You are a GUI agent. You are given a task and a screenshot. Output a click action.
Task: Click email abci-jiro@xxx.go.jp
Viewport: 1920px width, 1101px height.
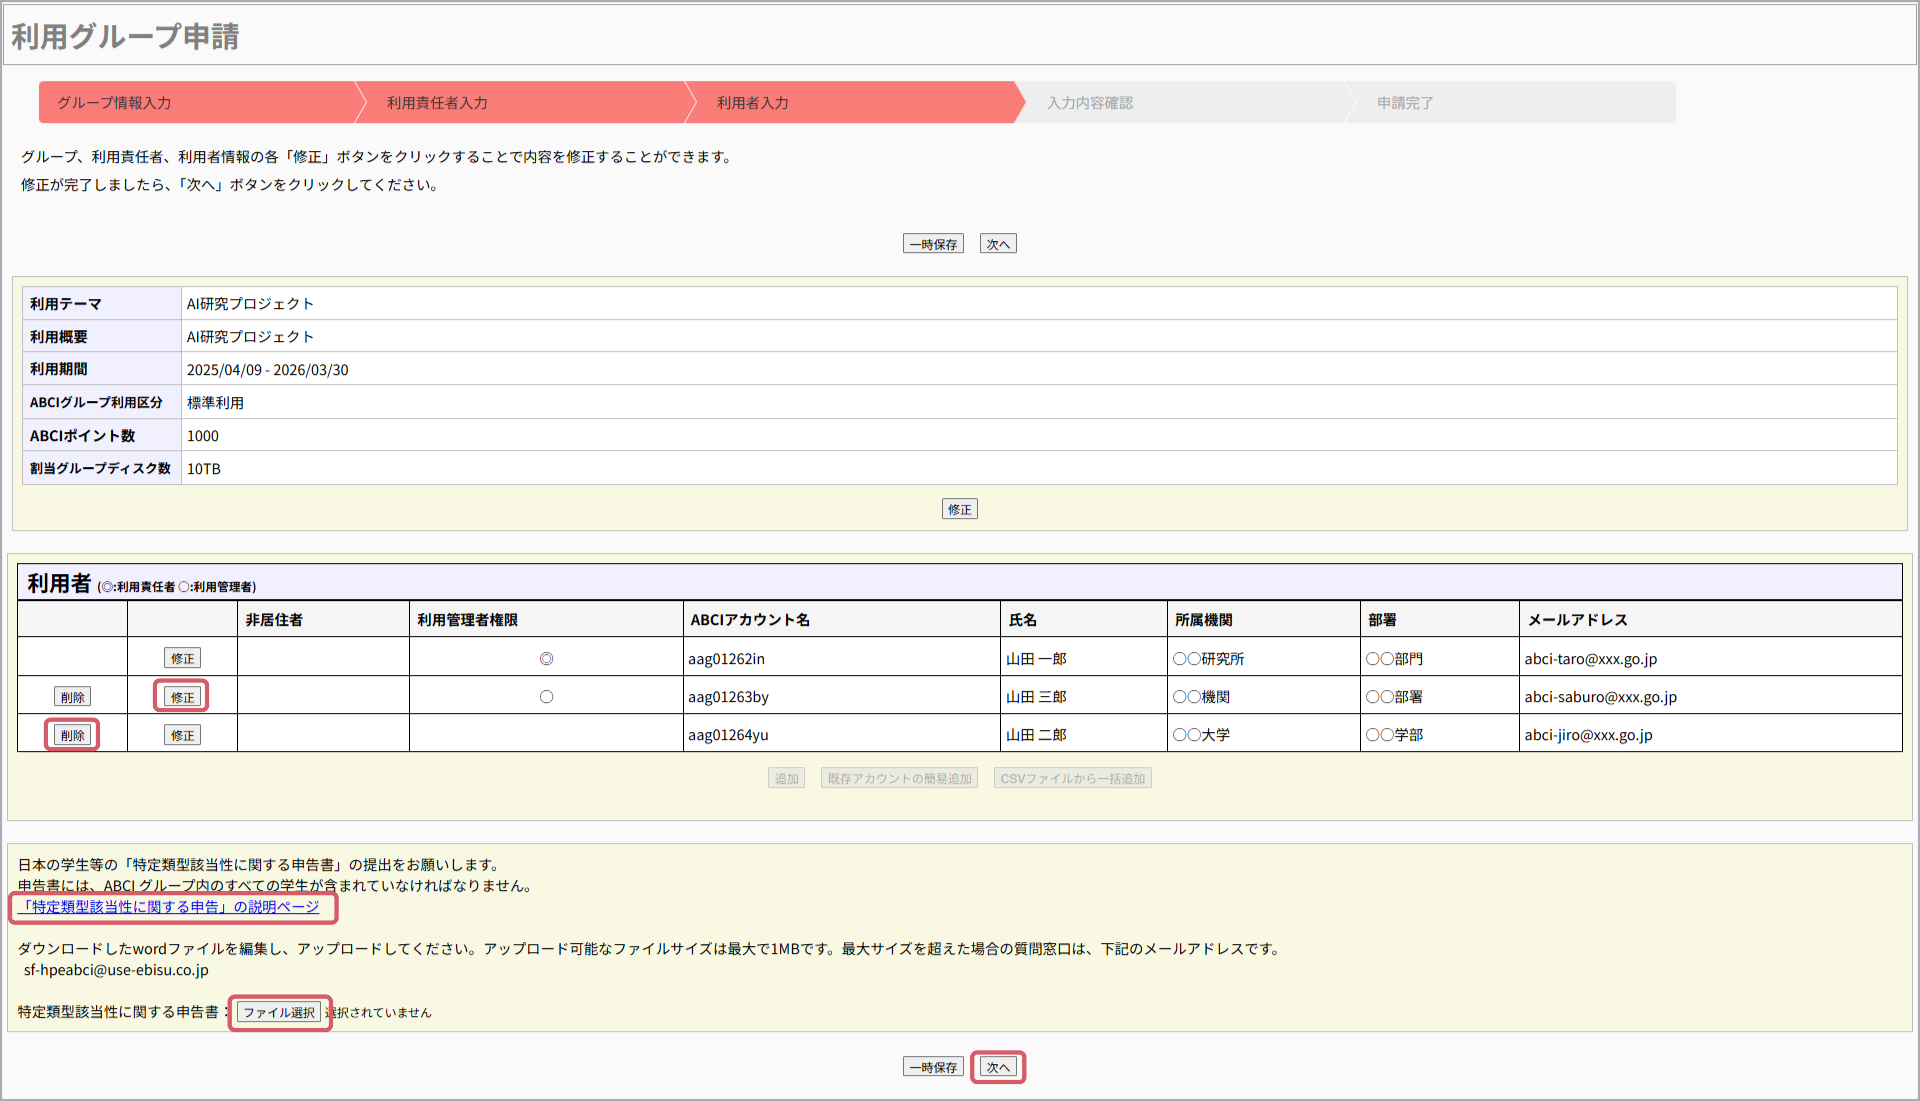[x=1588, y=735]
